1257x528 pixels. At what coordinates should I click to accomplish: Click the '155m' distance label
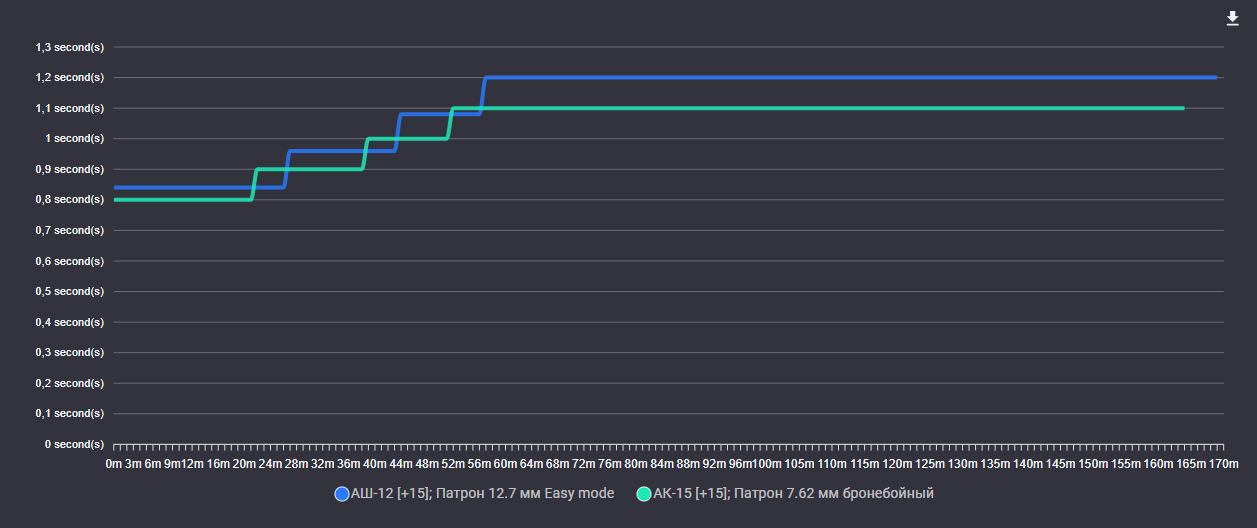[1126, 464]
